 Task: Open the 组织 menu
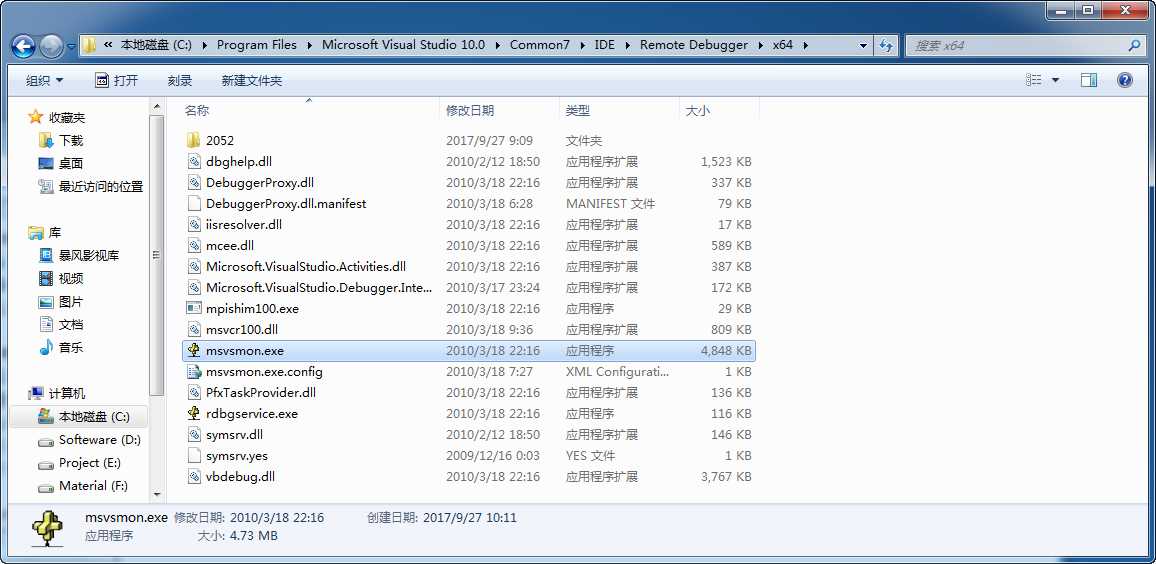coord(44,80)
